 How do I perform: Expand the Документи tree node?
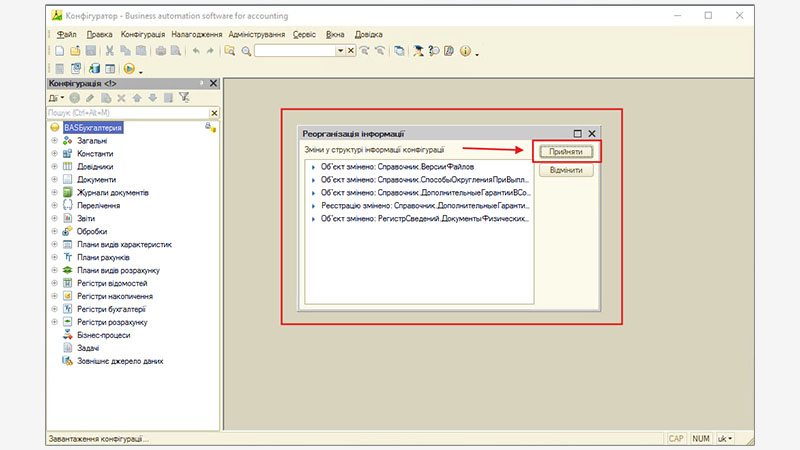54,180
